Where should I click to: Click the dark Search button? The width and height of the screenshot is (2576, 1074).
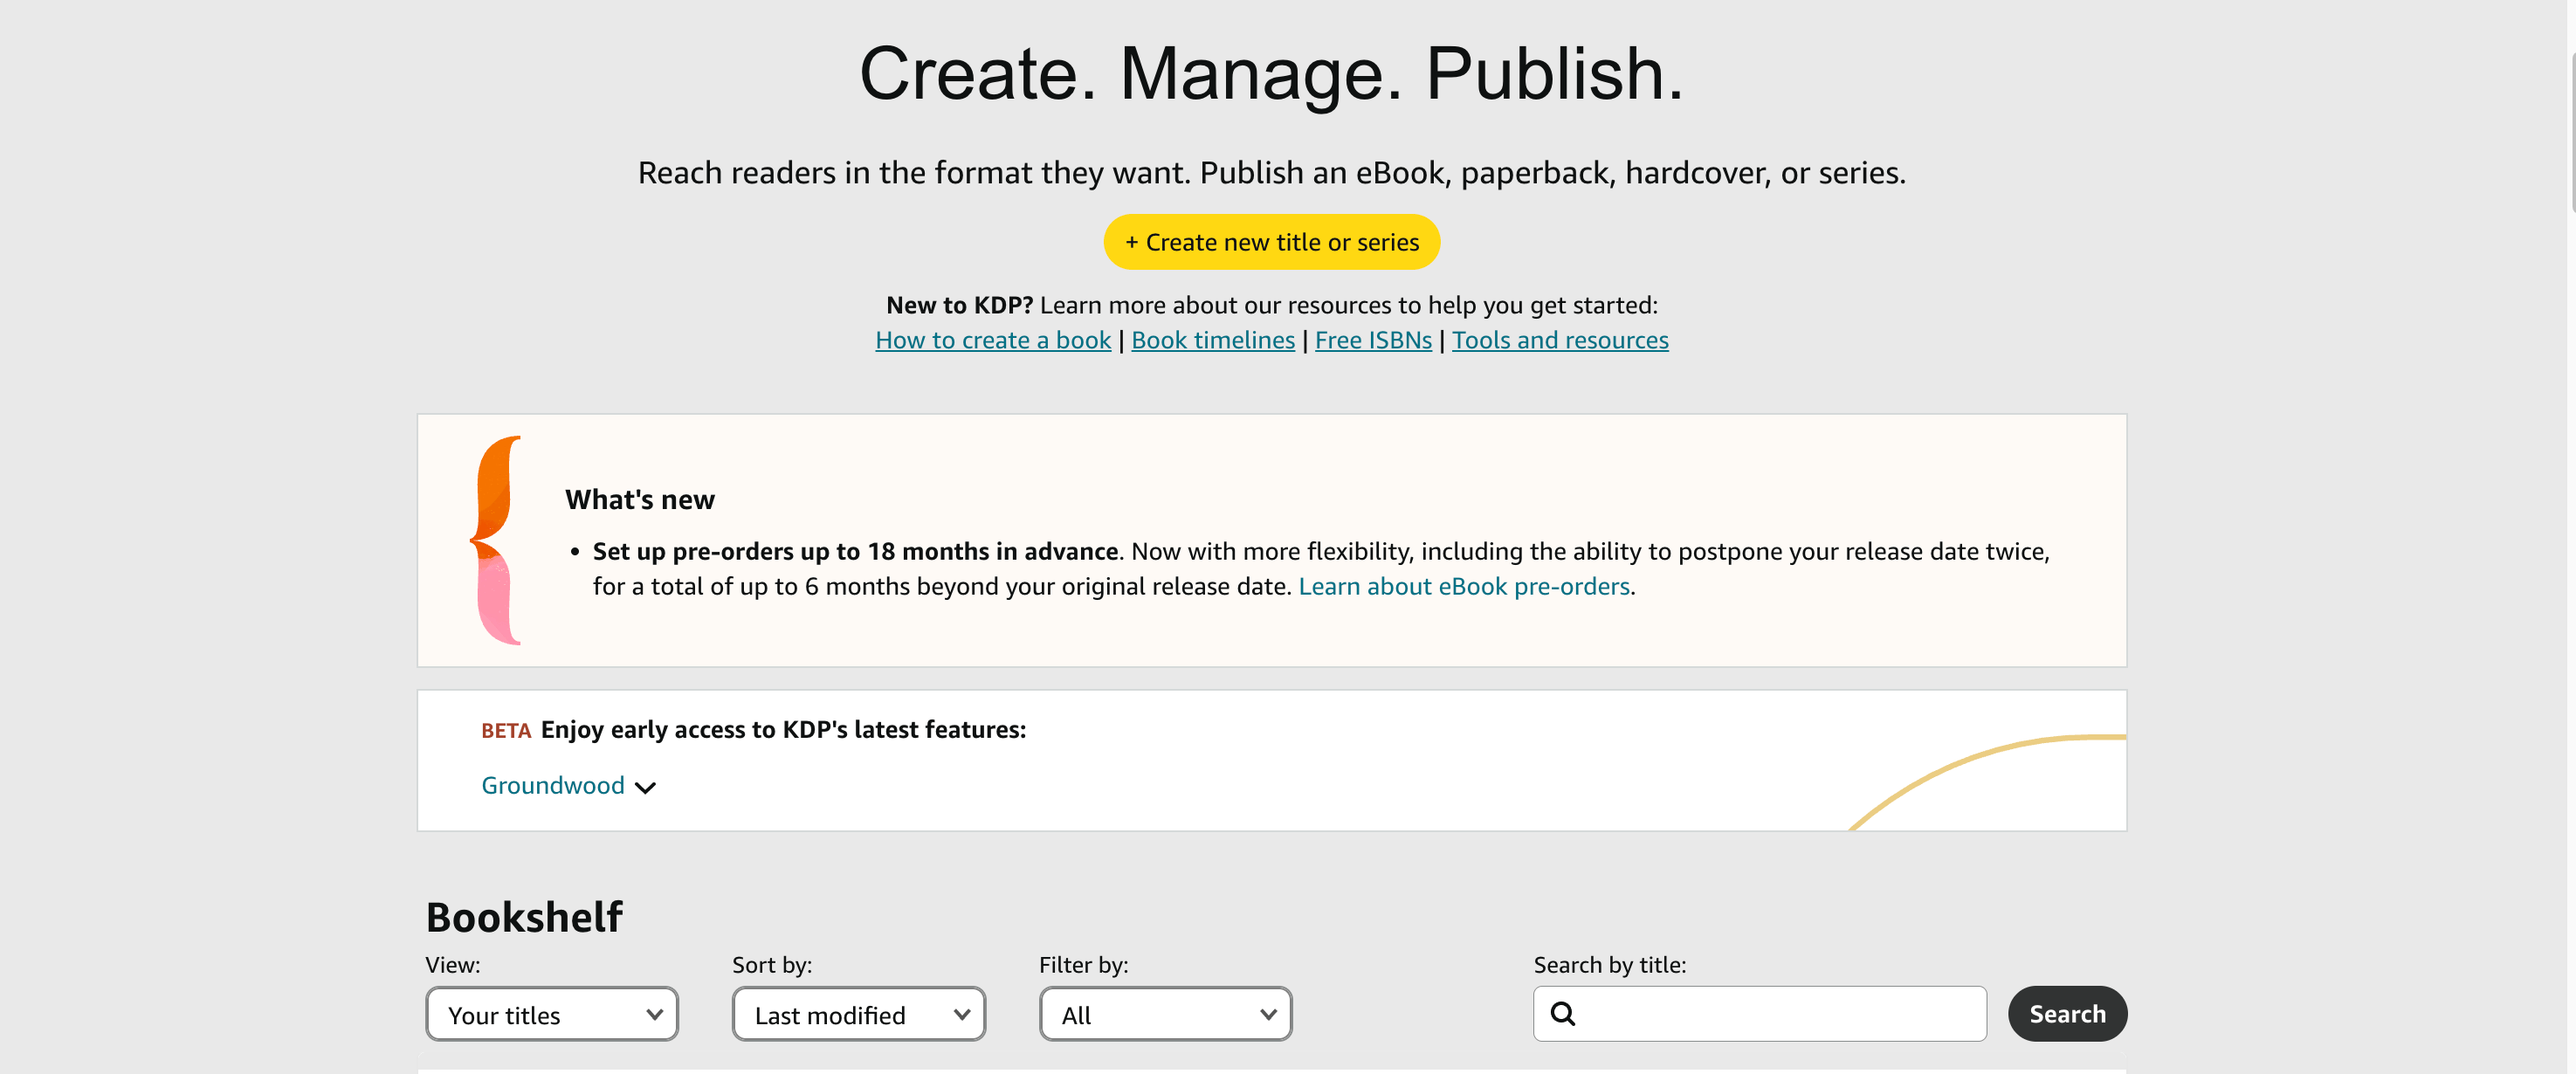(2067, 1014)
